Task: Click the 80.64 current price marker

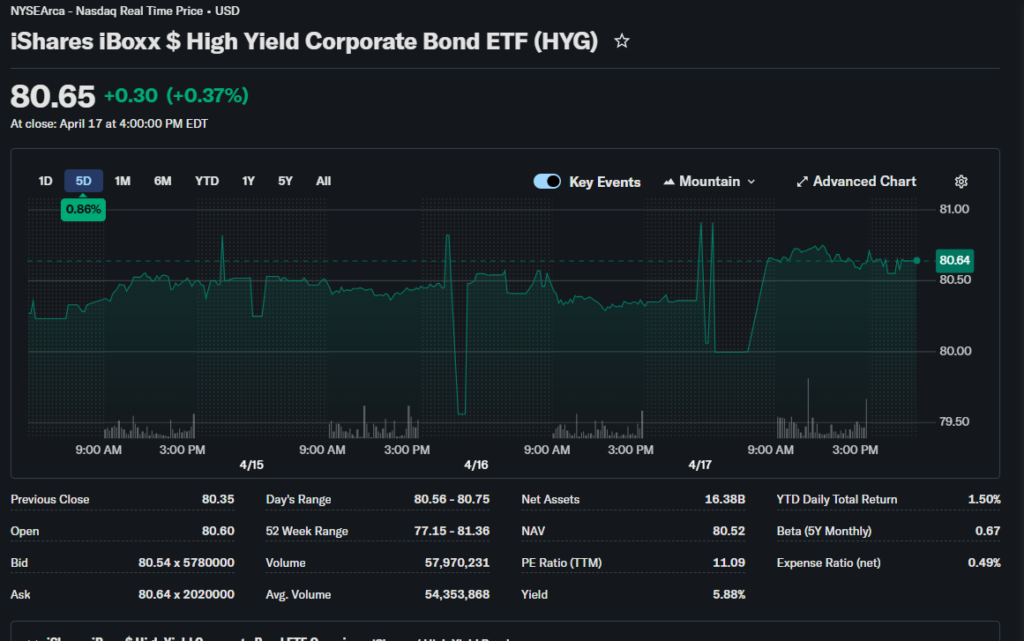Action: (x=954, y=261)
